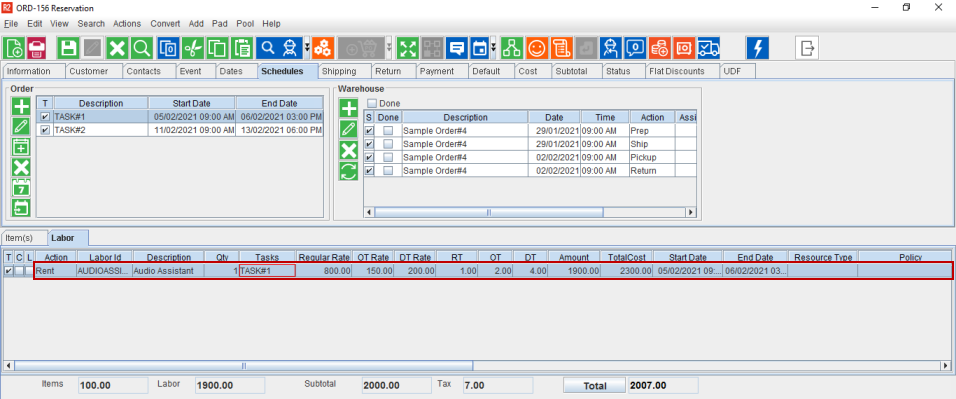Open the Convert menu

[165, 24]
